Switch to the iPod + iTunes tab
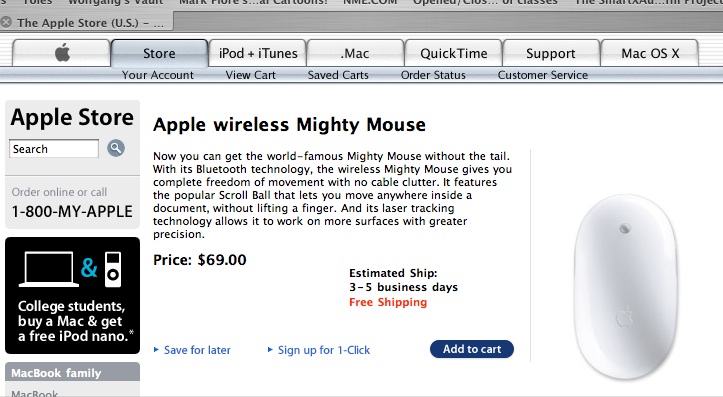This screenshot has width=723, height=397. pyautogui.click(x=258, y=53)
